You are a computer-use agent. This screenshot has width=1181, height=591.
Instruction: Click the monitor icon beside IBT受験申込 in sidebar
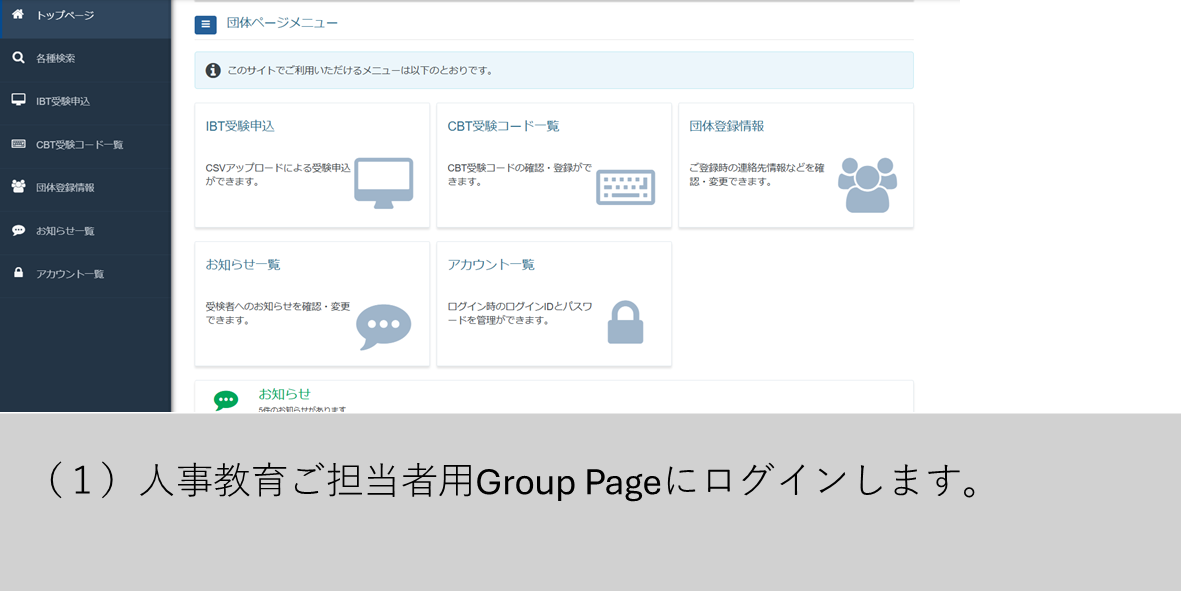coord(18,99)
